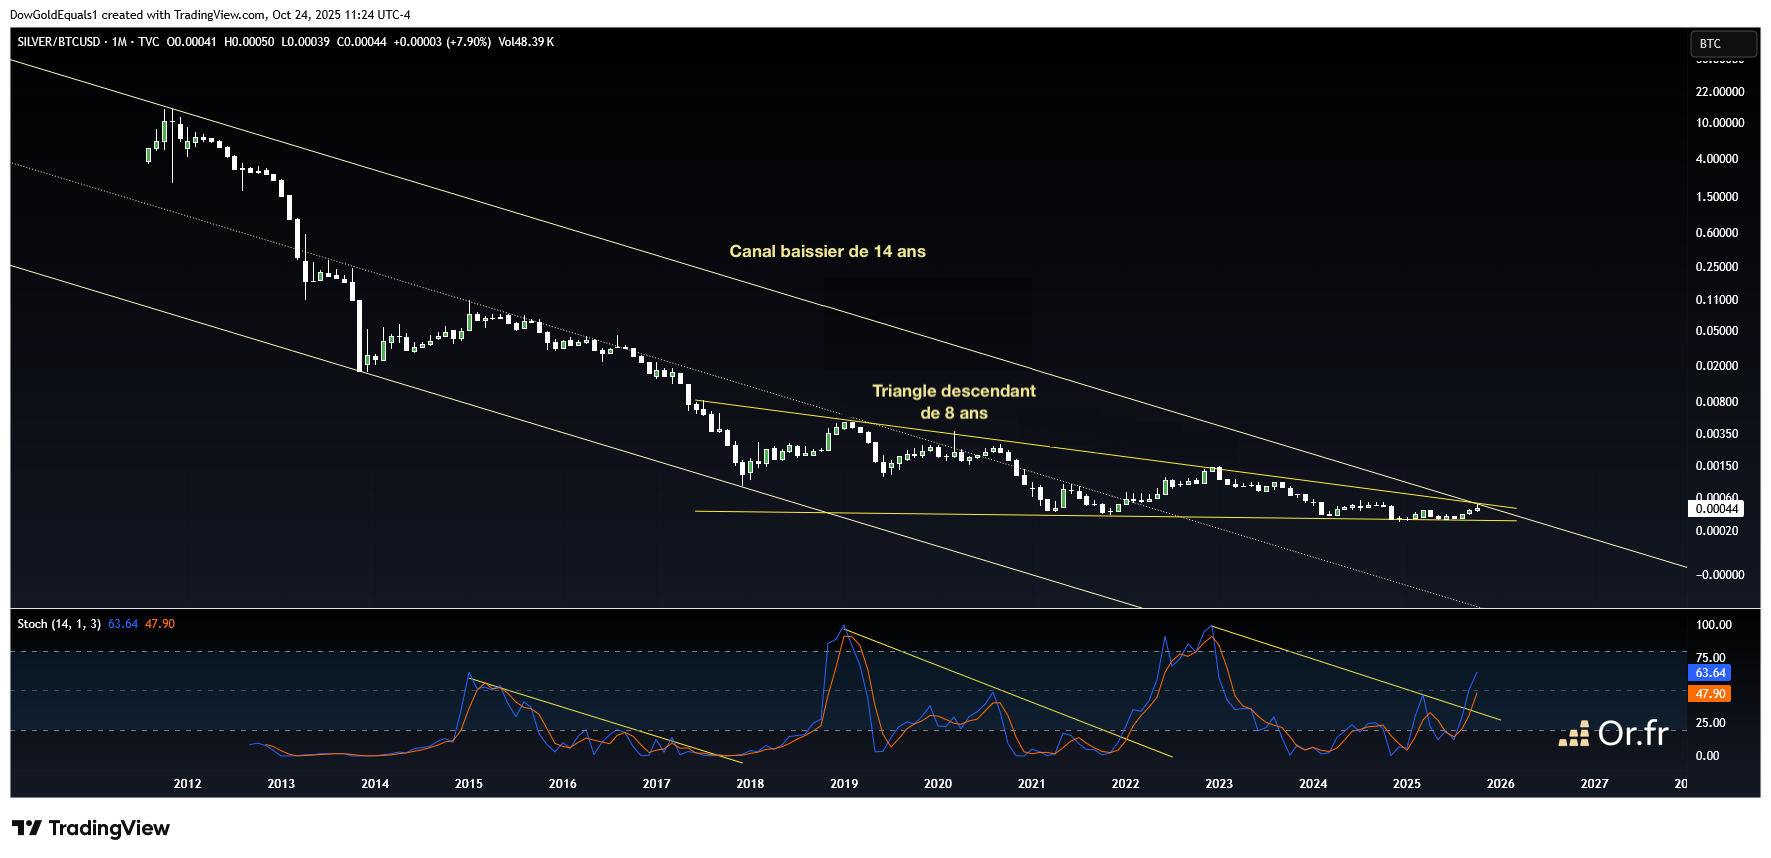Image resolution: width=1771 pixels, height=858 pixels.
Task: Click the Vol 48.39 K readout
Action: (x=526, y=42)
